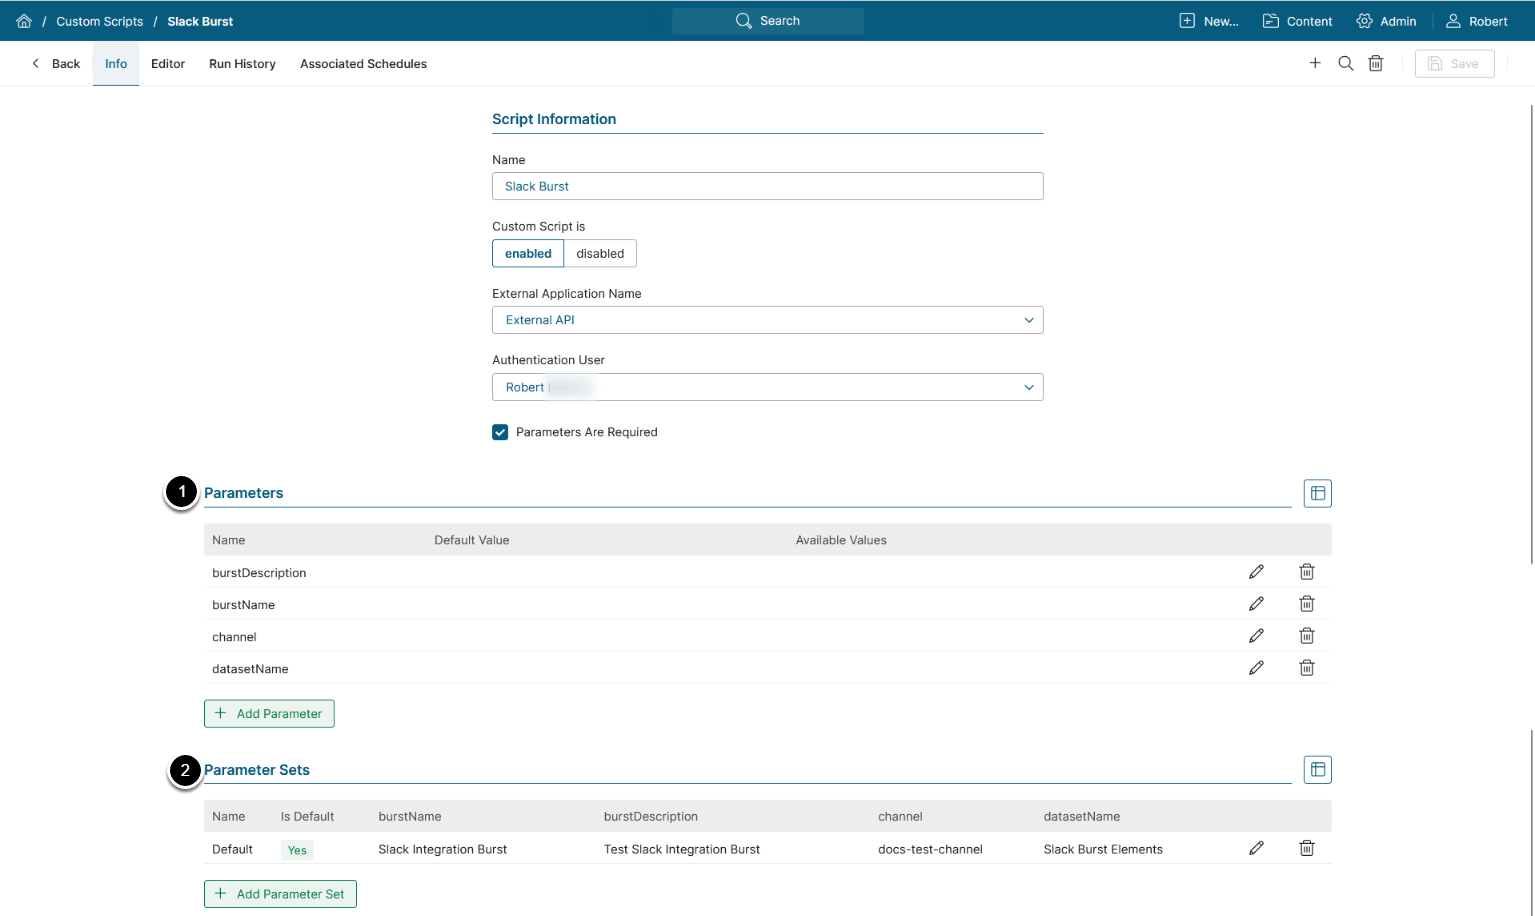
Task: Click the home icon in breadcrumb
Action: coord(24,21)
